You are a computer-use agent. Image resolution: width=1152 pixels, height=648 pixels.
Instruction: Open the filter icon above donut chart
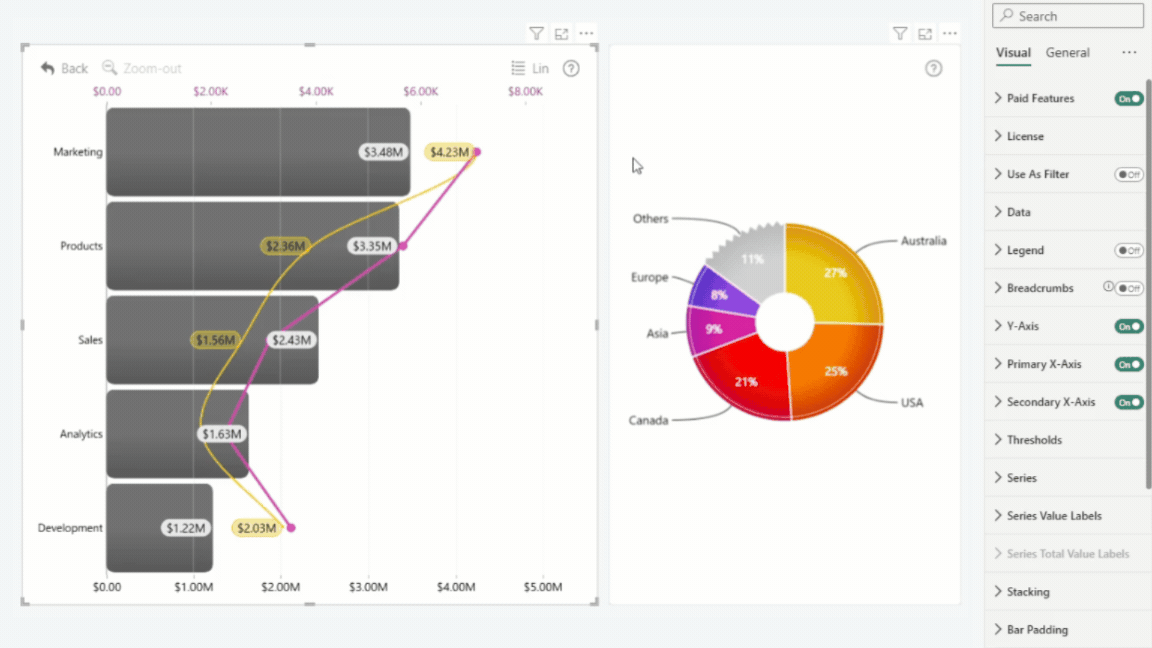pyautogui.click(x=900, y=34)
